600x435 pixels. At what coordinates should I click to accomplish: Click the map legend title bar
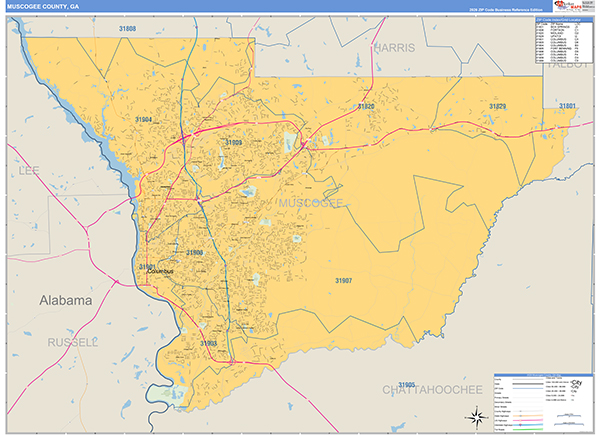tap(543, 375)
